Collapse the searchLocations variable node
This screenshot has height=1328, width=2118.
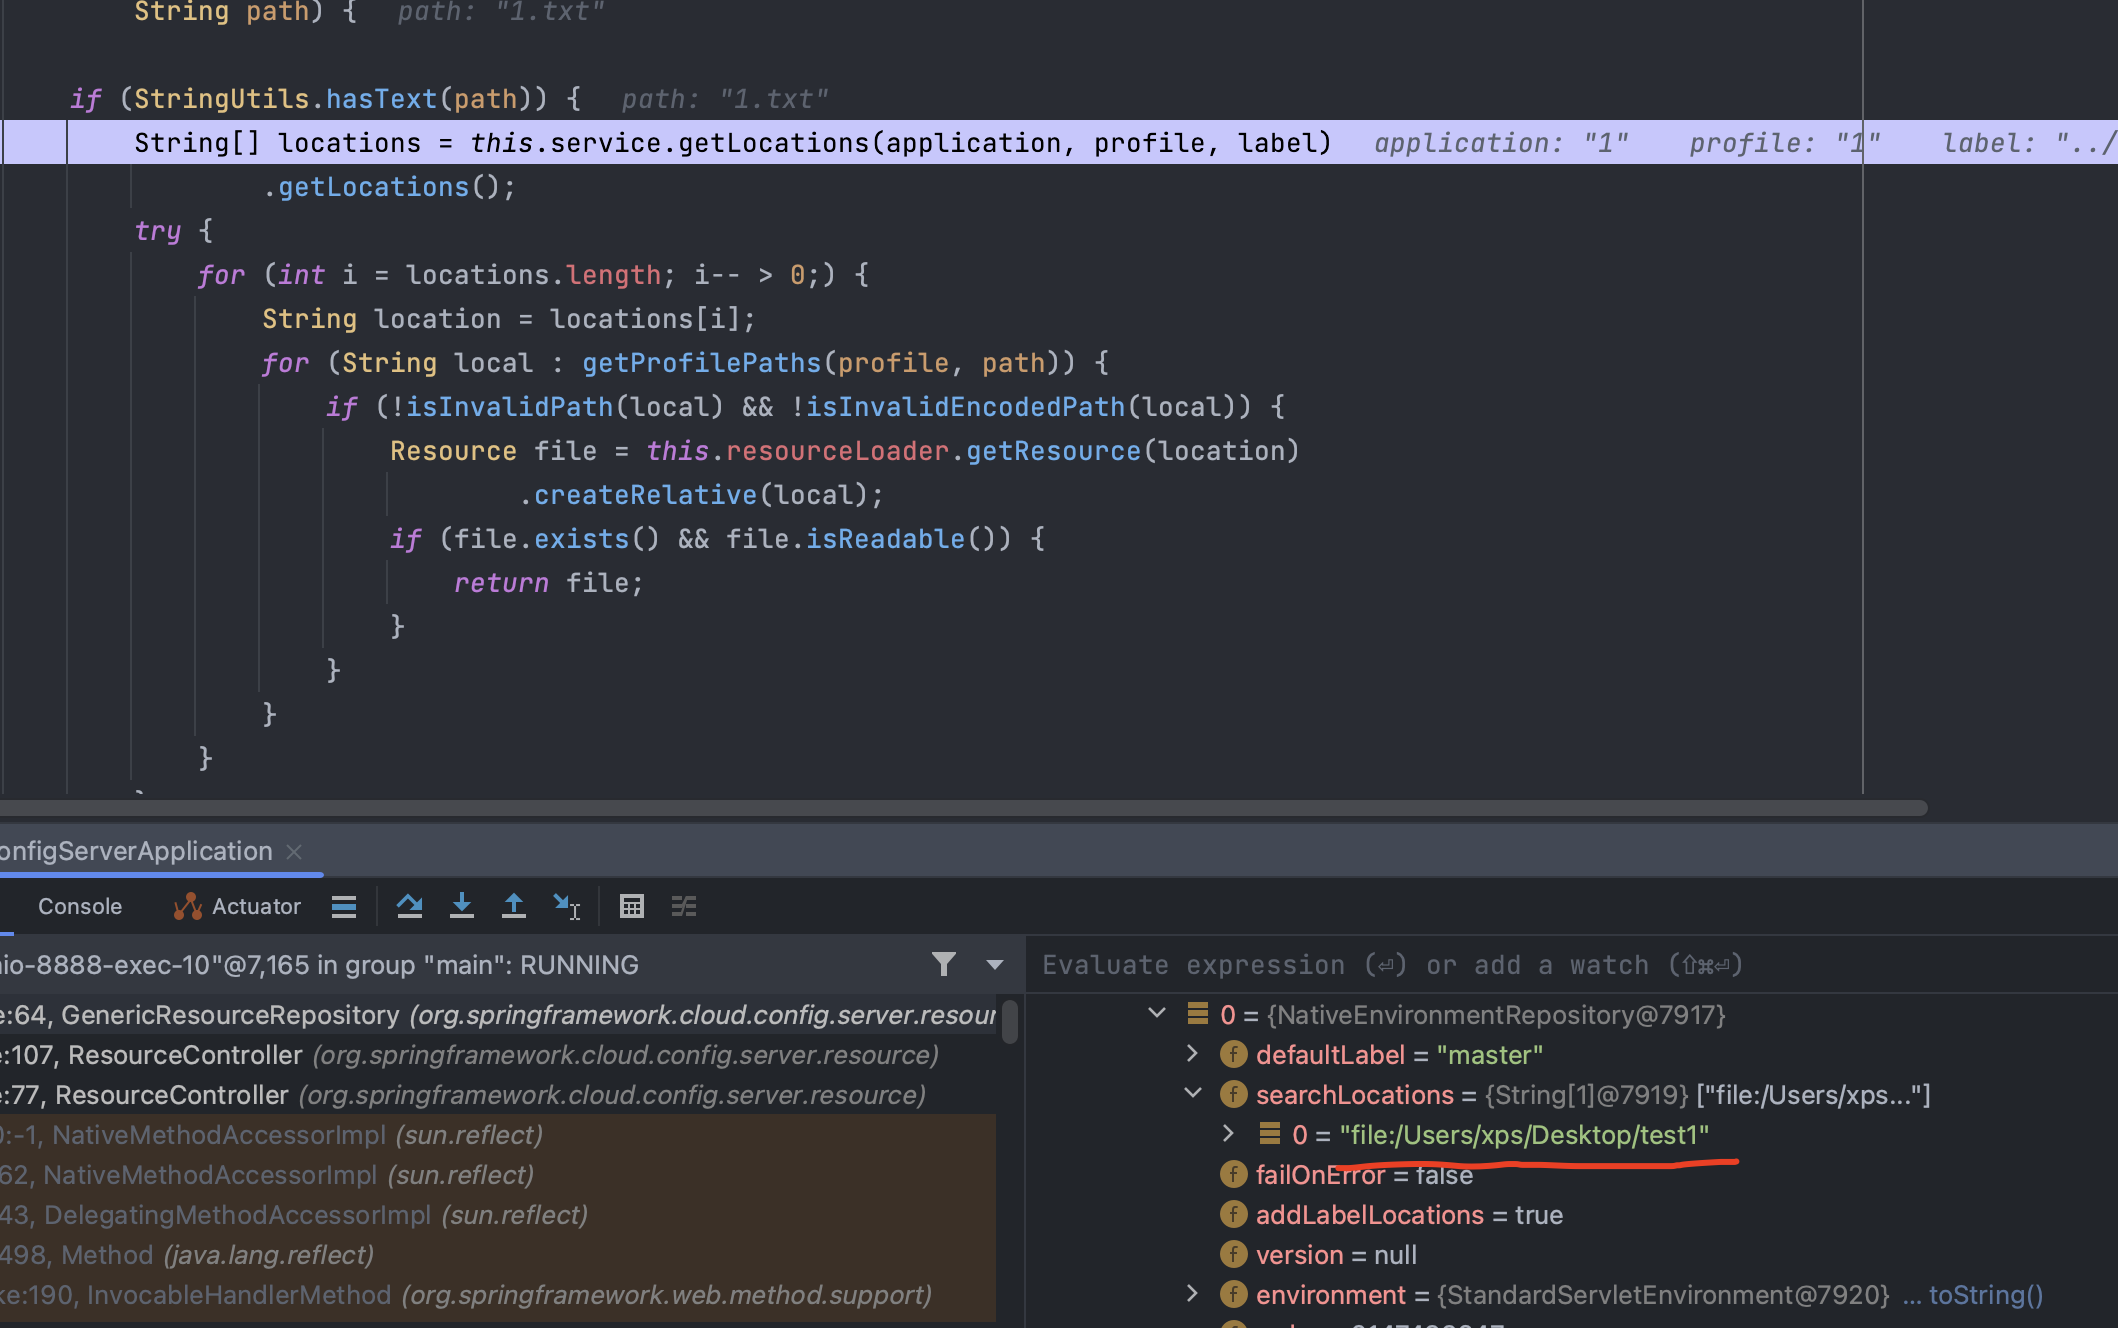(1192, 1094)
